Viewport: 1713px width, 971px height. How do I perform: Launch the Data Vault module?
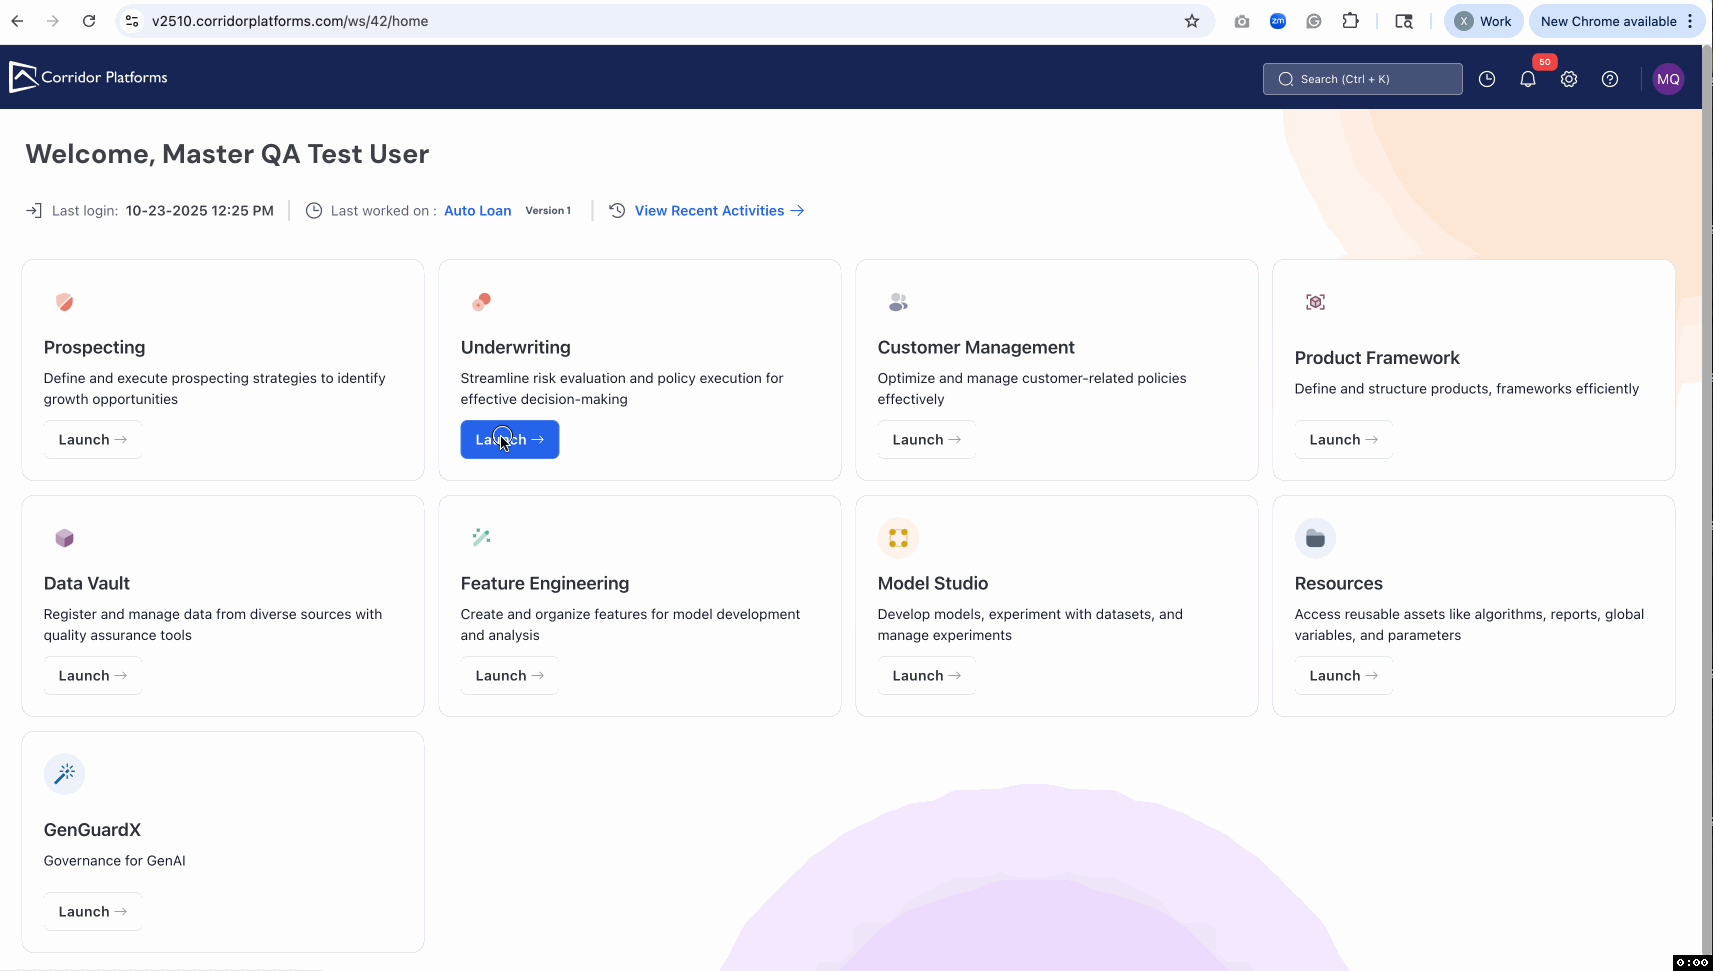point(92,676)
